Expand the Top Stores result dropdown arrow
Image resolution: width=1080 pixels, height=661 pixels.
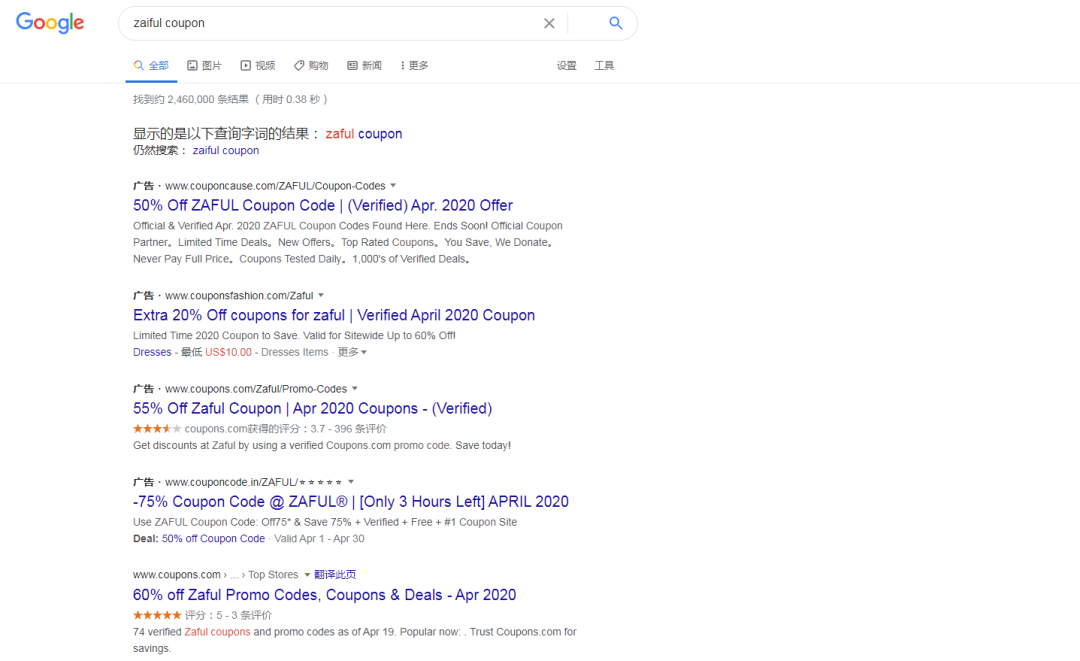pos(307,575)
